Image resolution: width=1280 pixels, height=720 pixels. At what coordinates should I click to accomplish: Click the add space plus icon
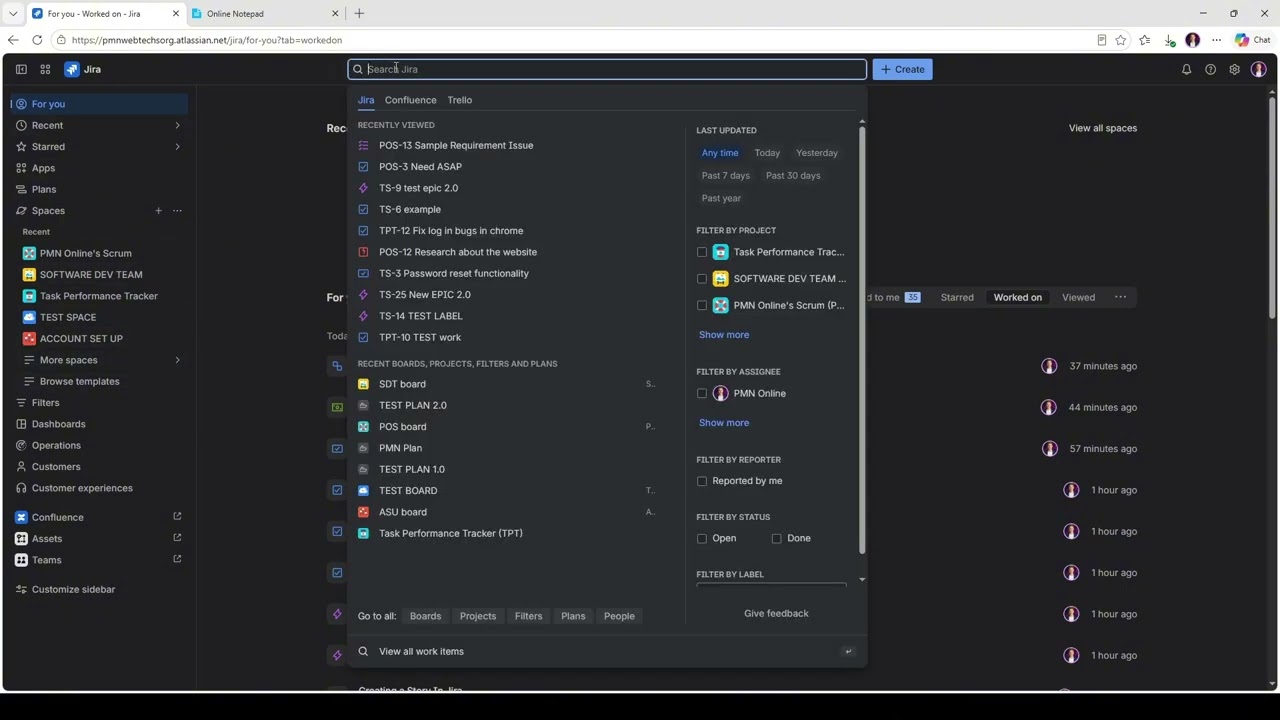click(x=158, y=210)
